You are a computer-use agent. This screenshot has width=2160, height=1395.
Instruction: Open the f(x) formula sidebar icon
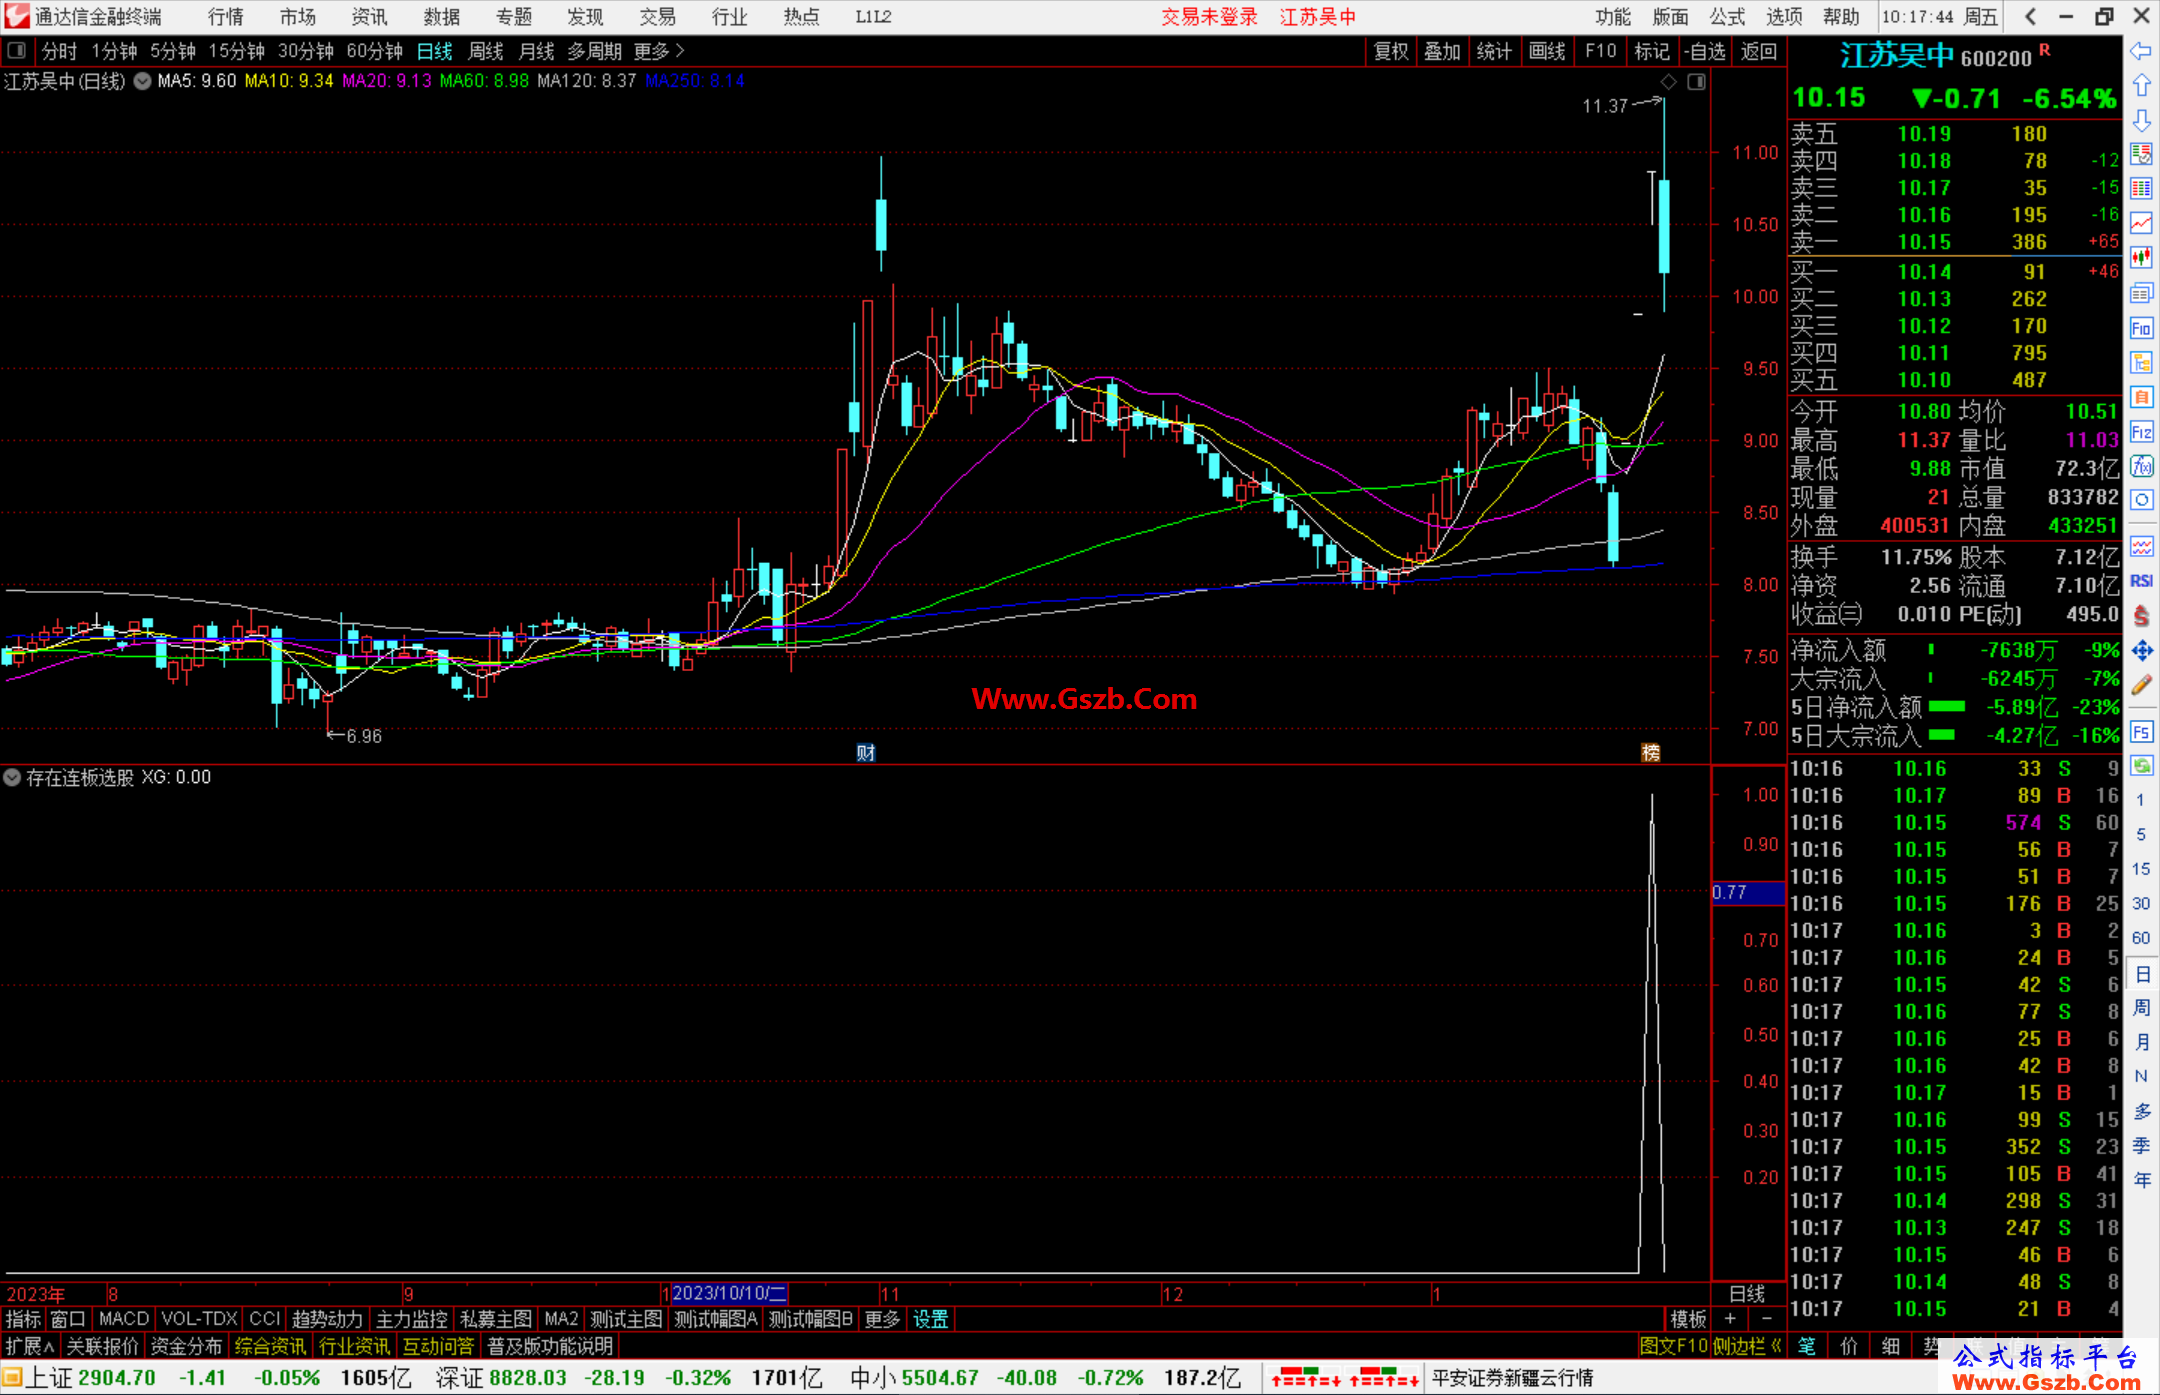pos(2141,466)
